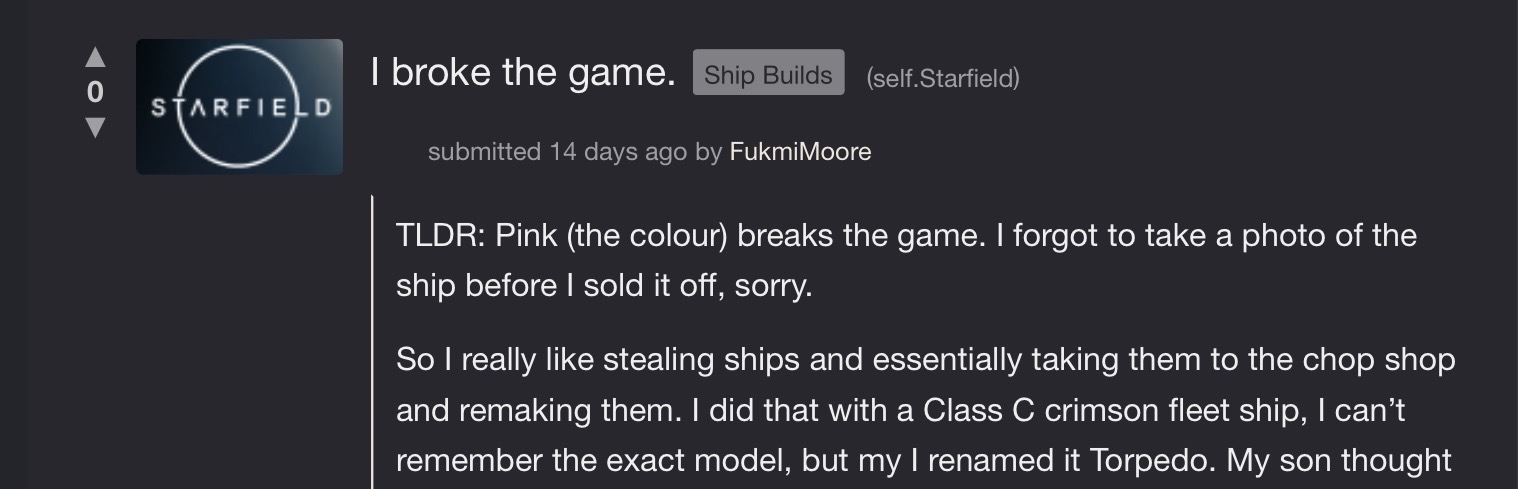Click the "14 days ago" timestamp
Image resolution: width=1518 pixels, height=489 pixels.
[x=618, y=152]
